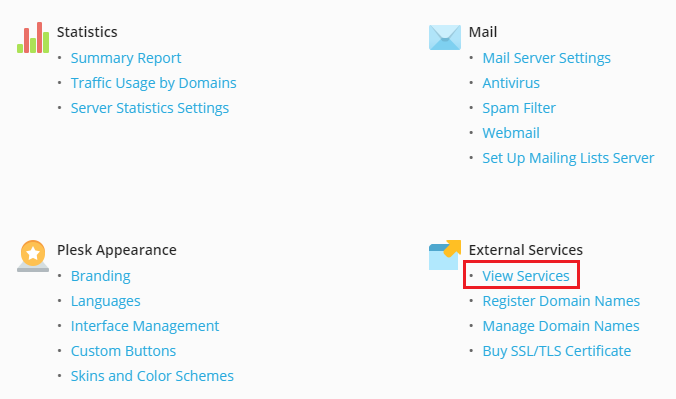The height and width of the screenshot is (399, 676).
Task: Open Traffic Usage by Domains
Action: pos(153,83)
